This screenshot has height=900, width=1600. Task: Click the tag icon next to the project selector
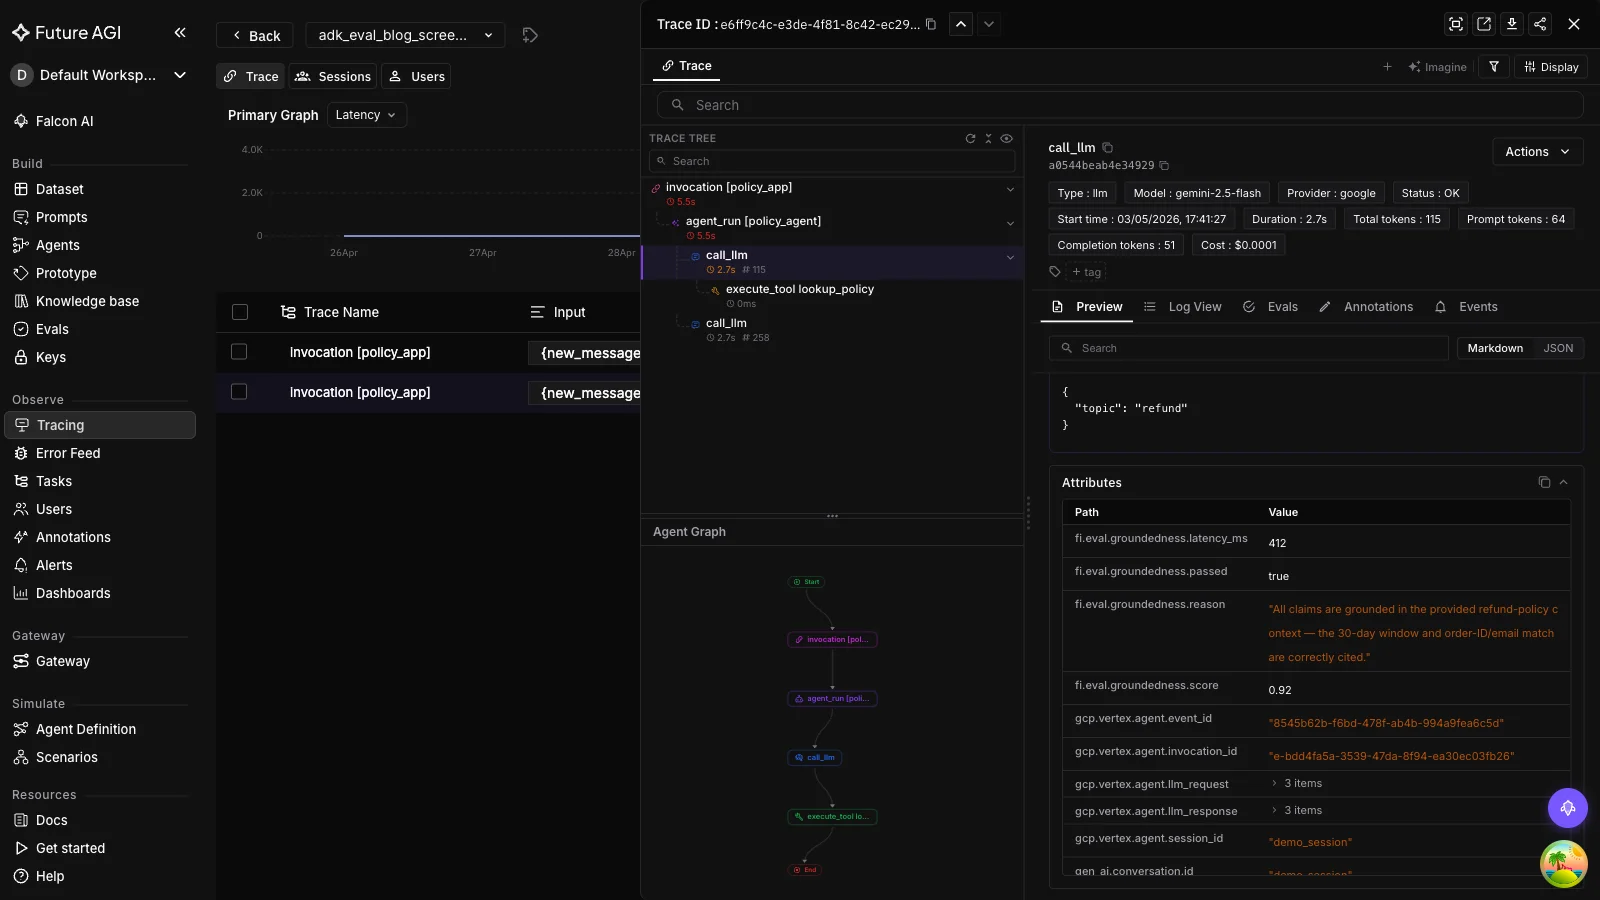[530, 35]
